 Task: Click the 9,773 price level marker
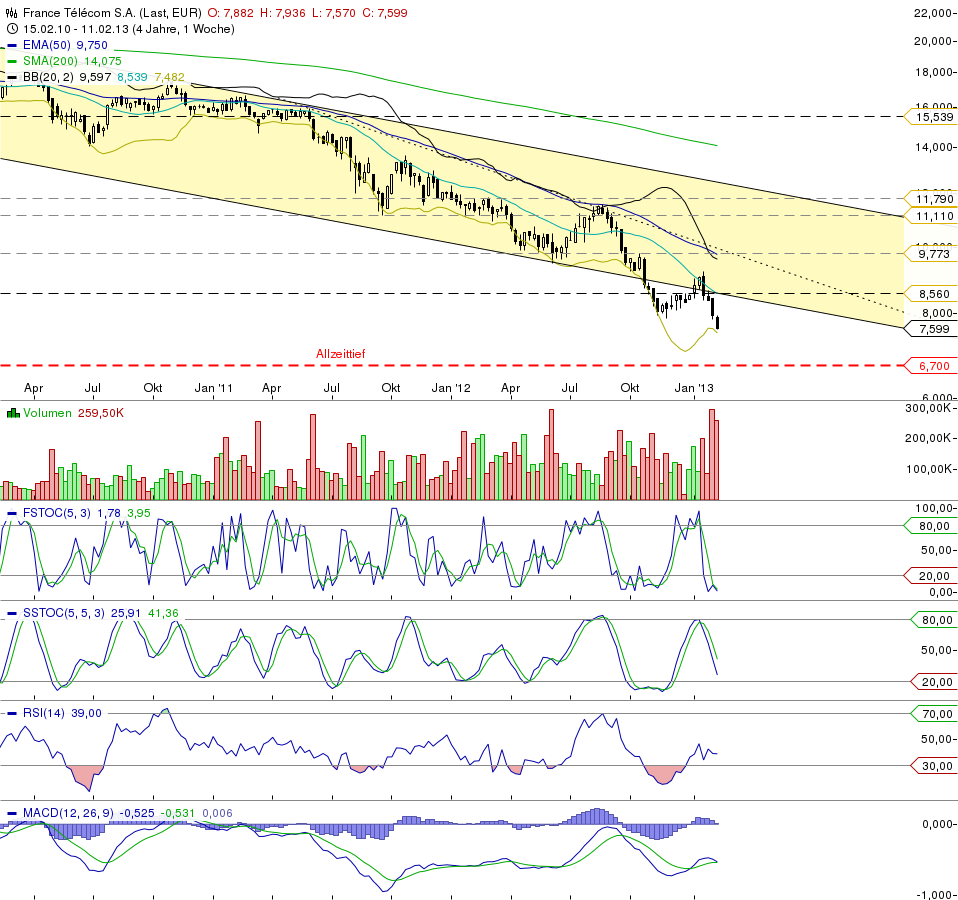tap(929, 254)
